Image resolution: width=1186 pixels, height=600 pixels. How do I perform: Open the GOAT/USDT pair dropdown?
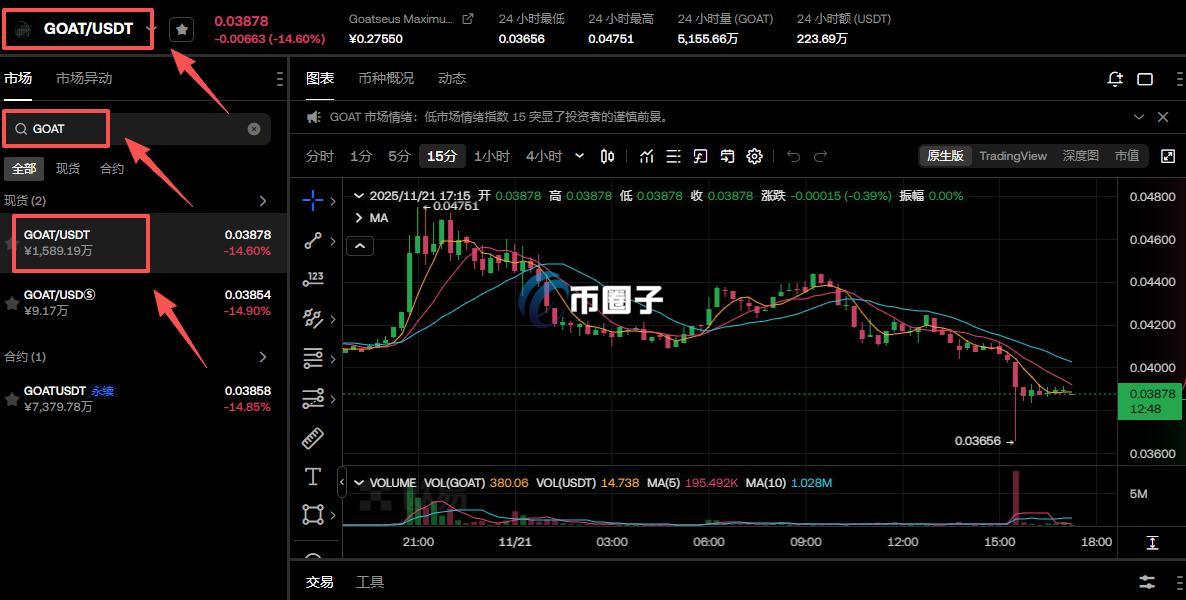pyautogui.click(x=151, y=29)
